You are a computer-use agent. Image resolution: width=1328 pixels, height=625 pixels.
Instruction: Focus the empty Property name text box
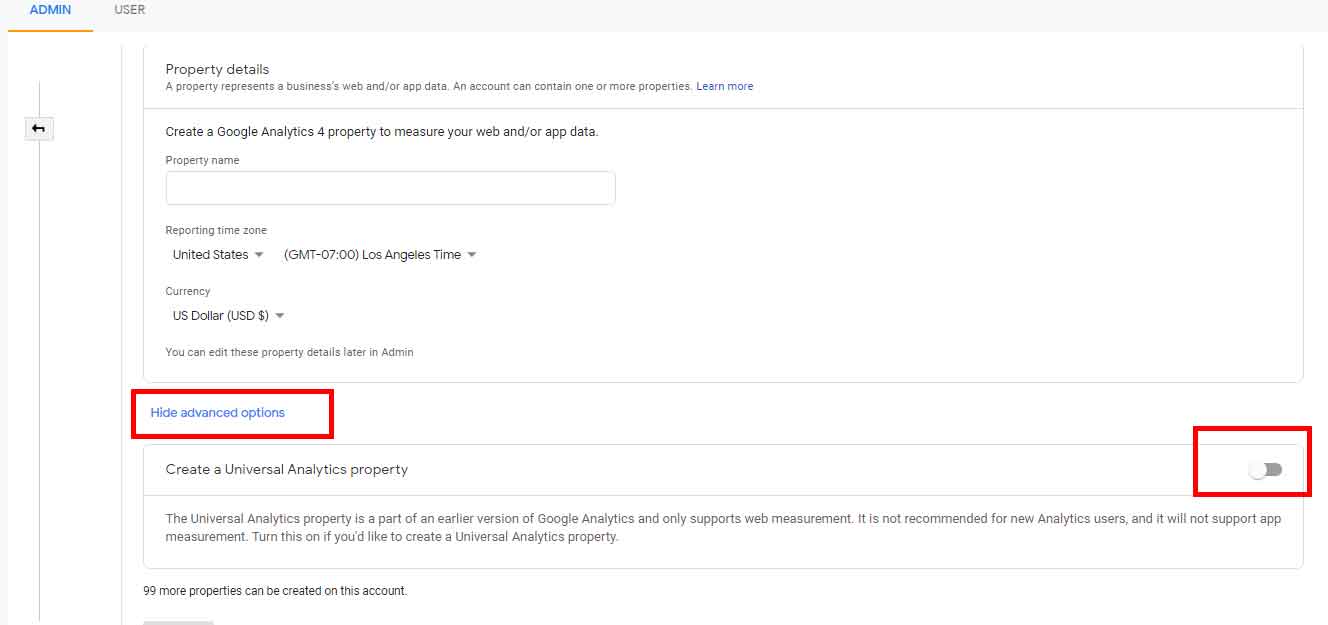pos(390,187)
